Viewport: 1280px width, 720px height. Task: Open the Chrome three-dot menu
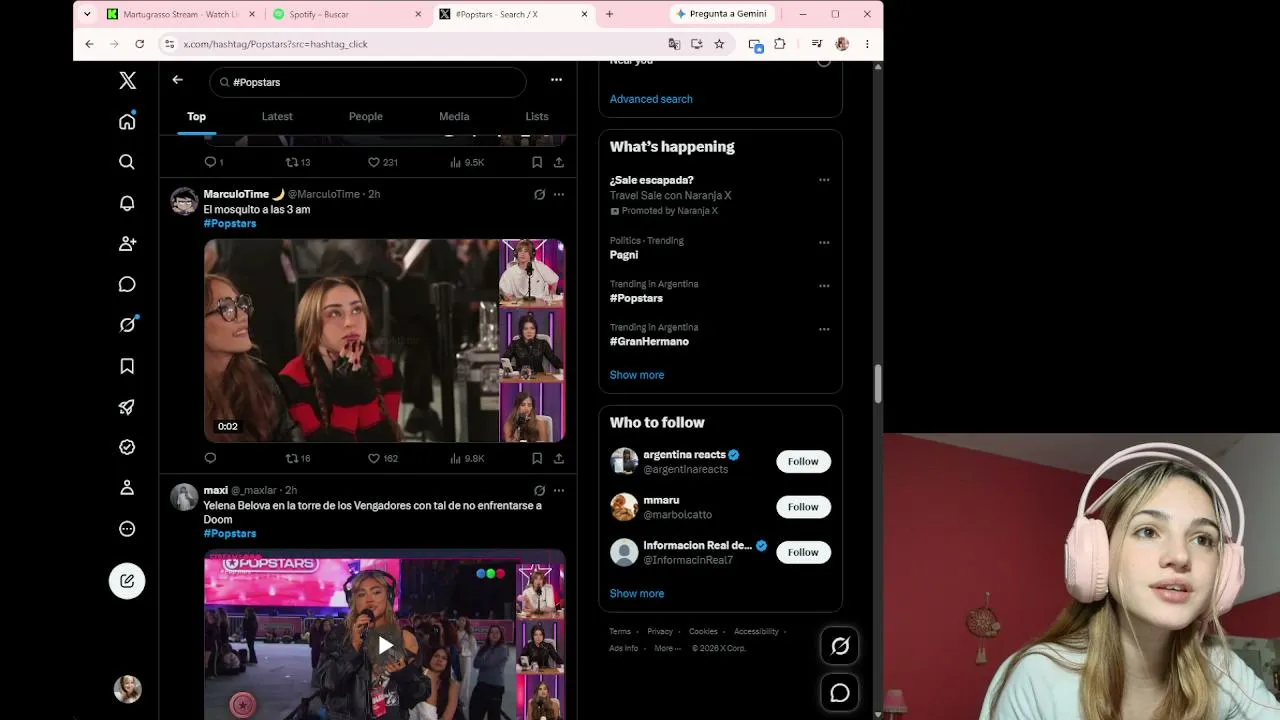(x=867, y=44)
